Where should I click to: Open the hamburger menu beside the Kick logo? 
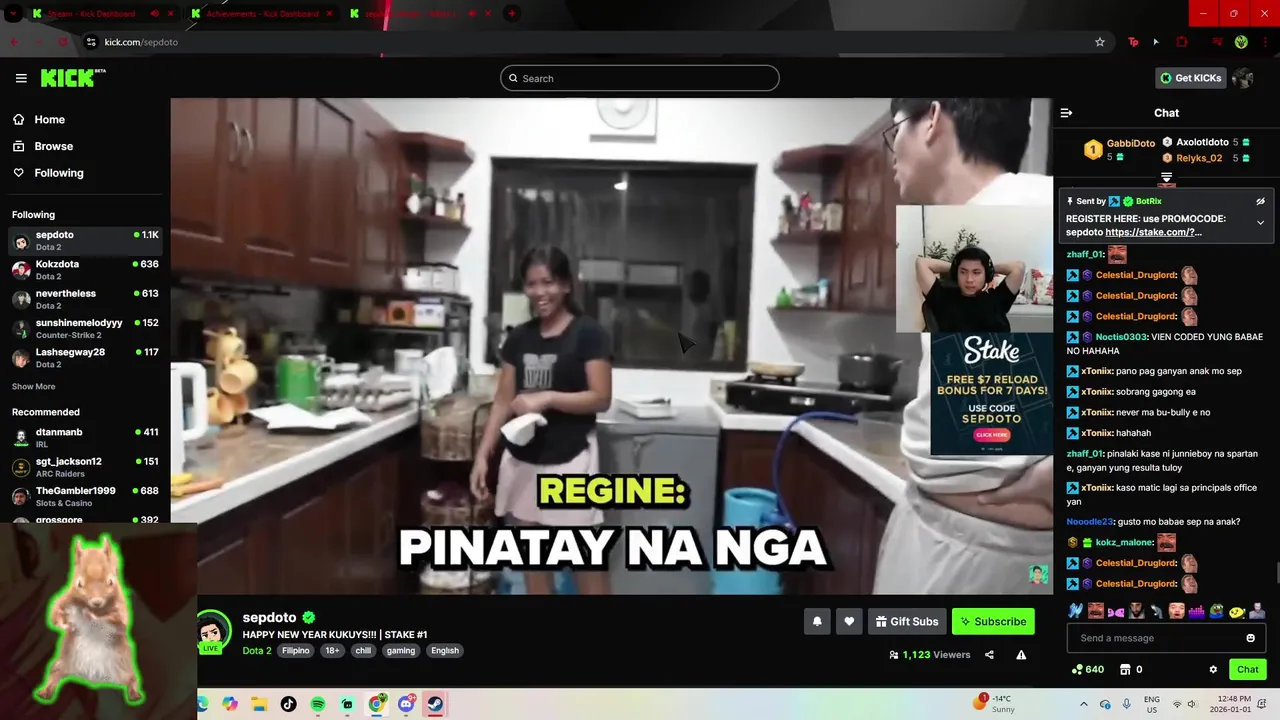click(21, 78)
